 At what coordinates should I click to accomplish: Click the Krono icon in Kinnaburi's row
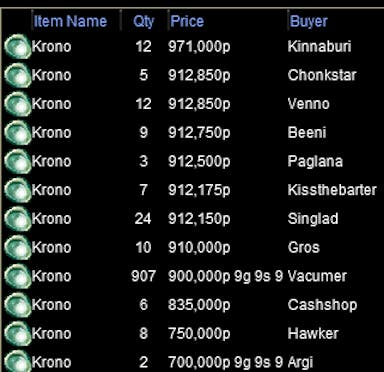(18, 47)
